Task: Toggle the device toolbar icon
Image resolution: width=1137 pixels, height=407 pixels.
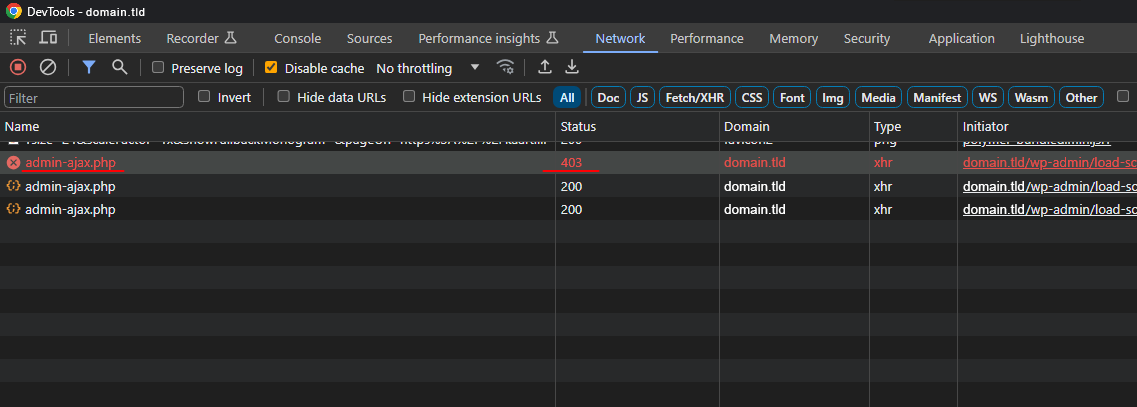Action: [x=48, y=38]
